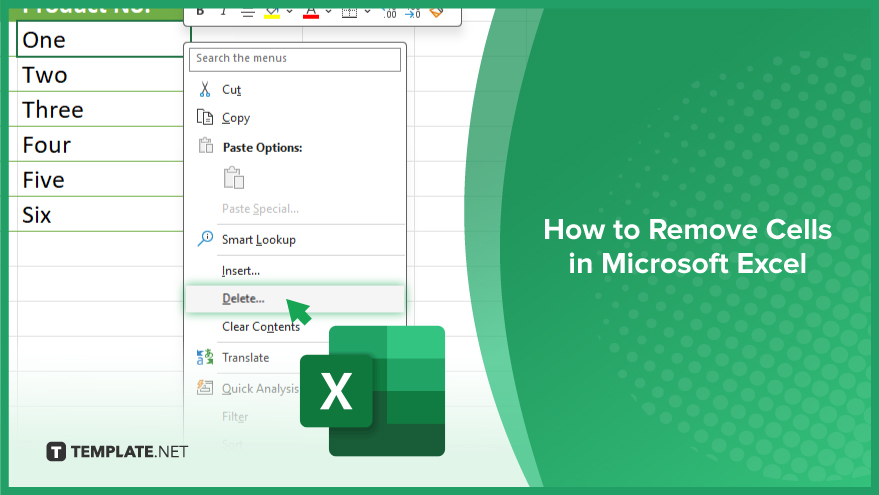Viewport: 879px width, 495px height.
Task: Open the fill color dropdown arrow
Action: pos(289,11)
